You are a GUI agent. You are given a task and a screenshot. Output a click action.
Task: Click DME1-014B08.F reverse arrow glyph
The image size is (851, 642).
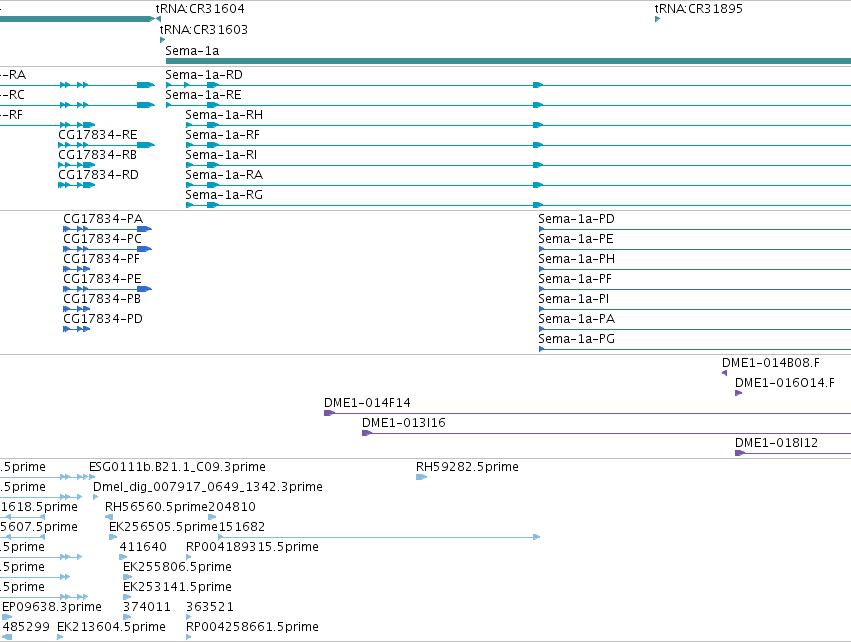(x=725, y=373)
